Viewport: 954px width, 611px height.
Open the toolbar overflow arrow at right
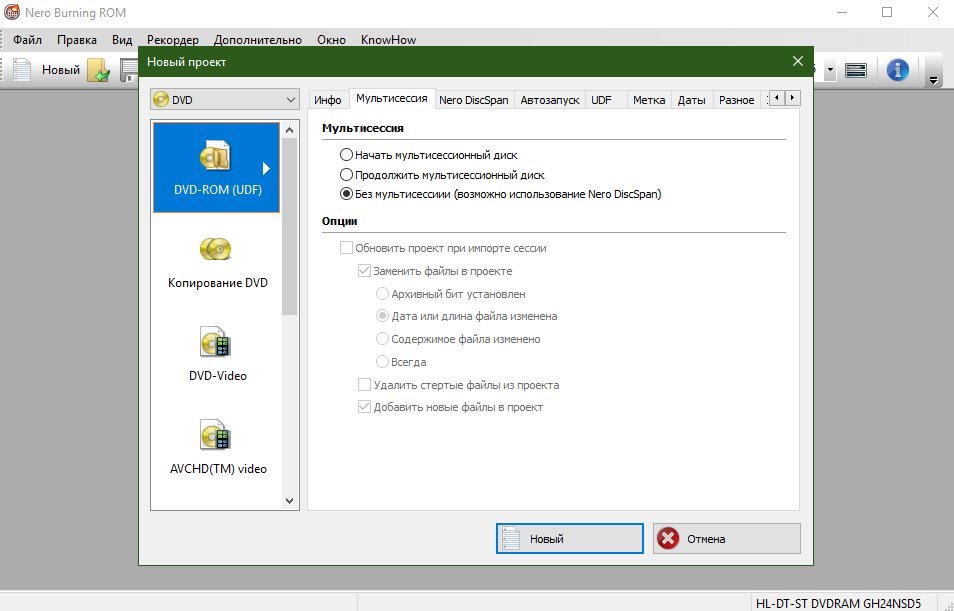pos(933,80)
